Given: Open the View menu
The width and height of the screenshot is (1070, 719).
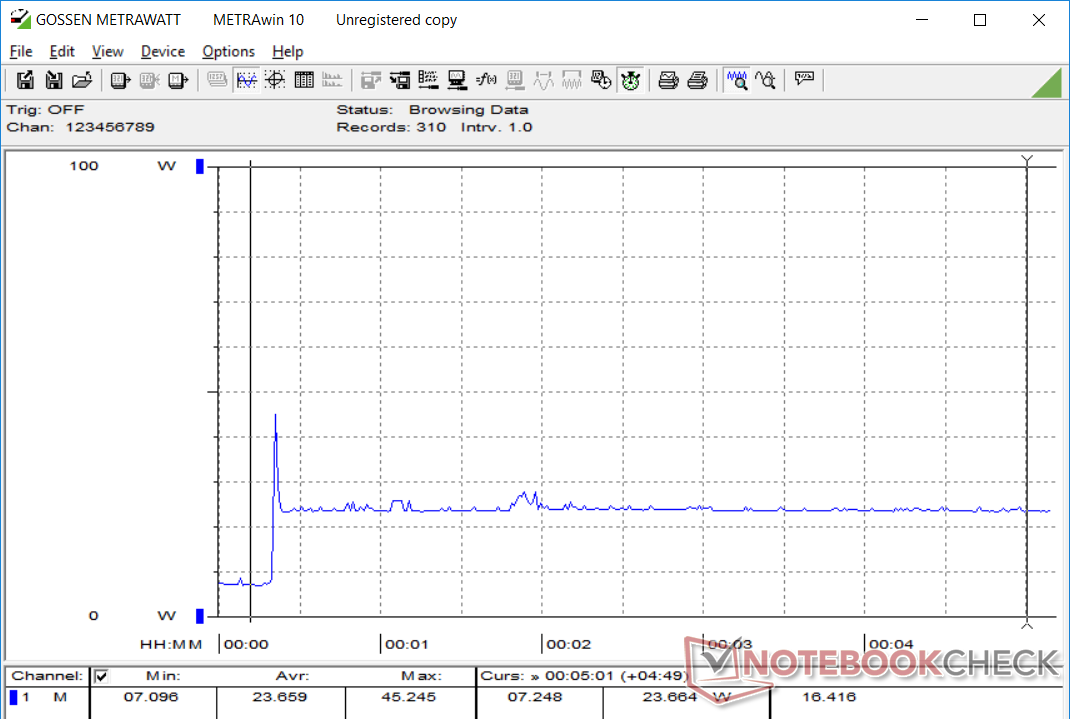Looking at the screenshot, I should (x=107, y=51).
